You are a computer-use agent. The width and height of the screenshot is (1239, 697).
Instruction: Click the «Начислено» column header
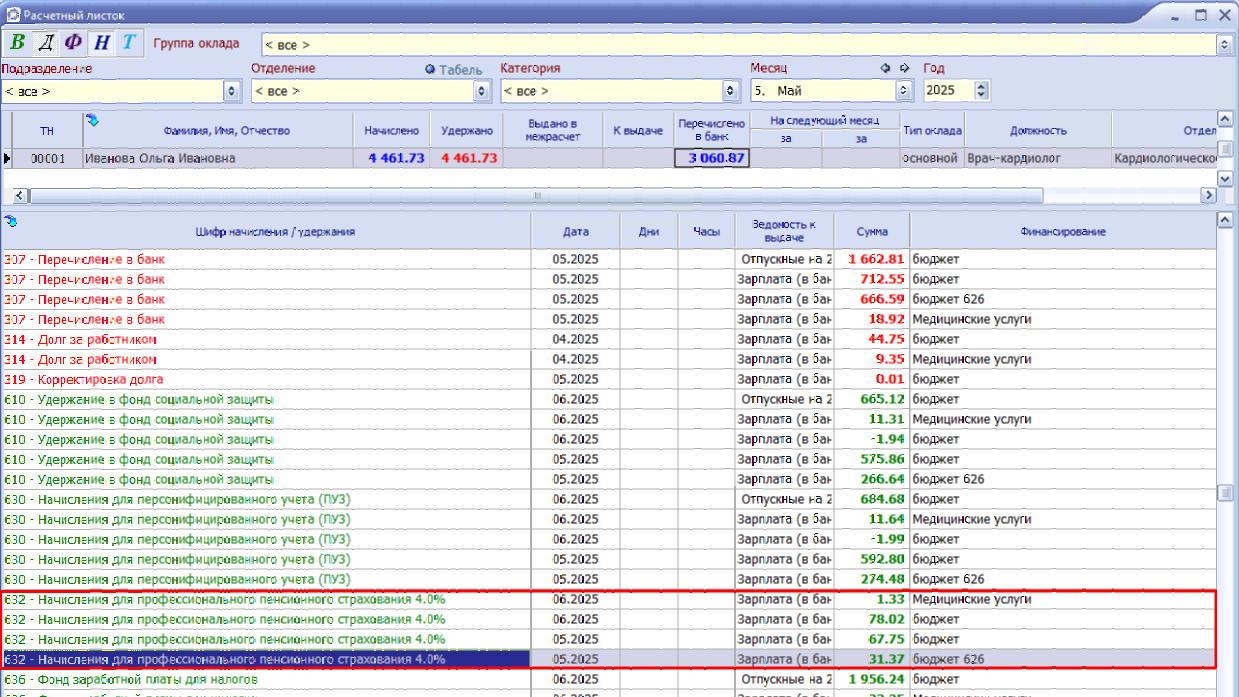click(x=391, y=130)
